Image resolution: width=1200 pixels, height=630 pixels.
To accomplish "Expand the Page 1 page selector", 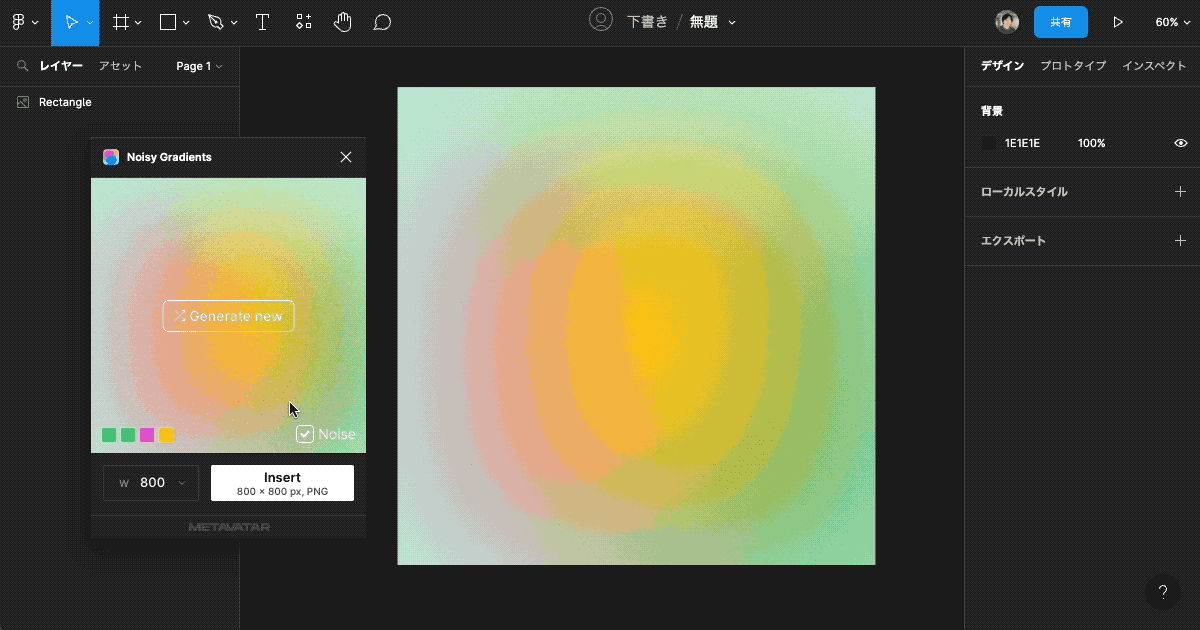I will (198, 66).
